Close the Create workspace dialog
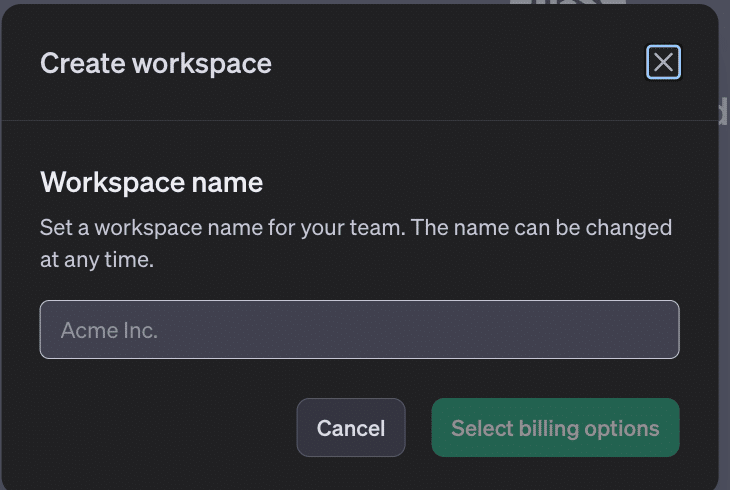 663,63
